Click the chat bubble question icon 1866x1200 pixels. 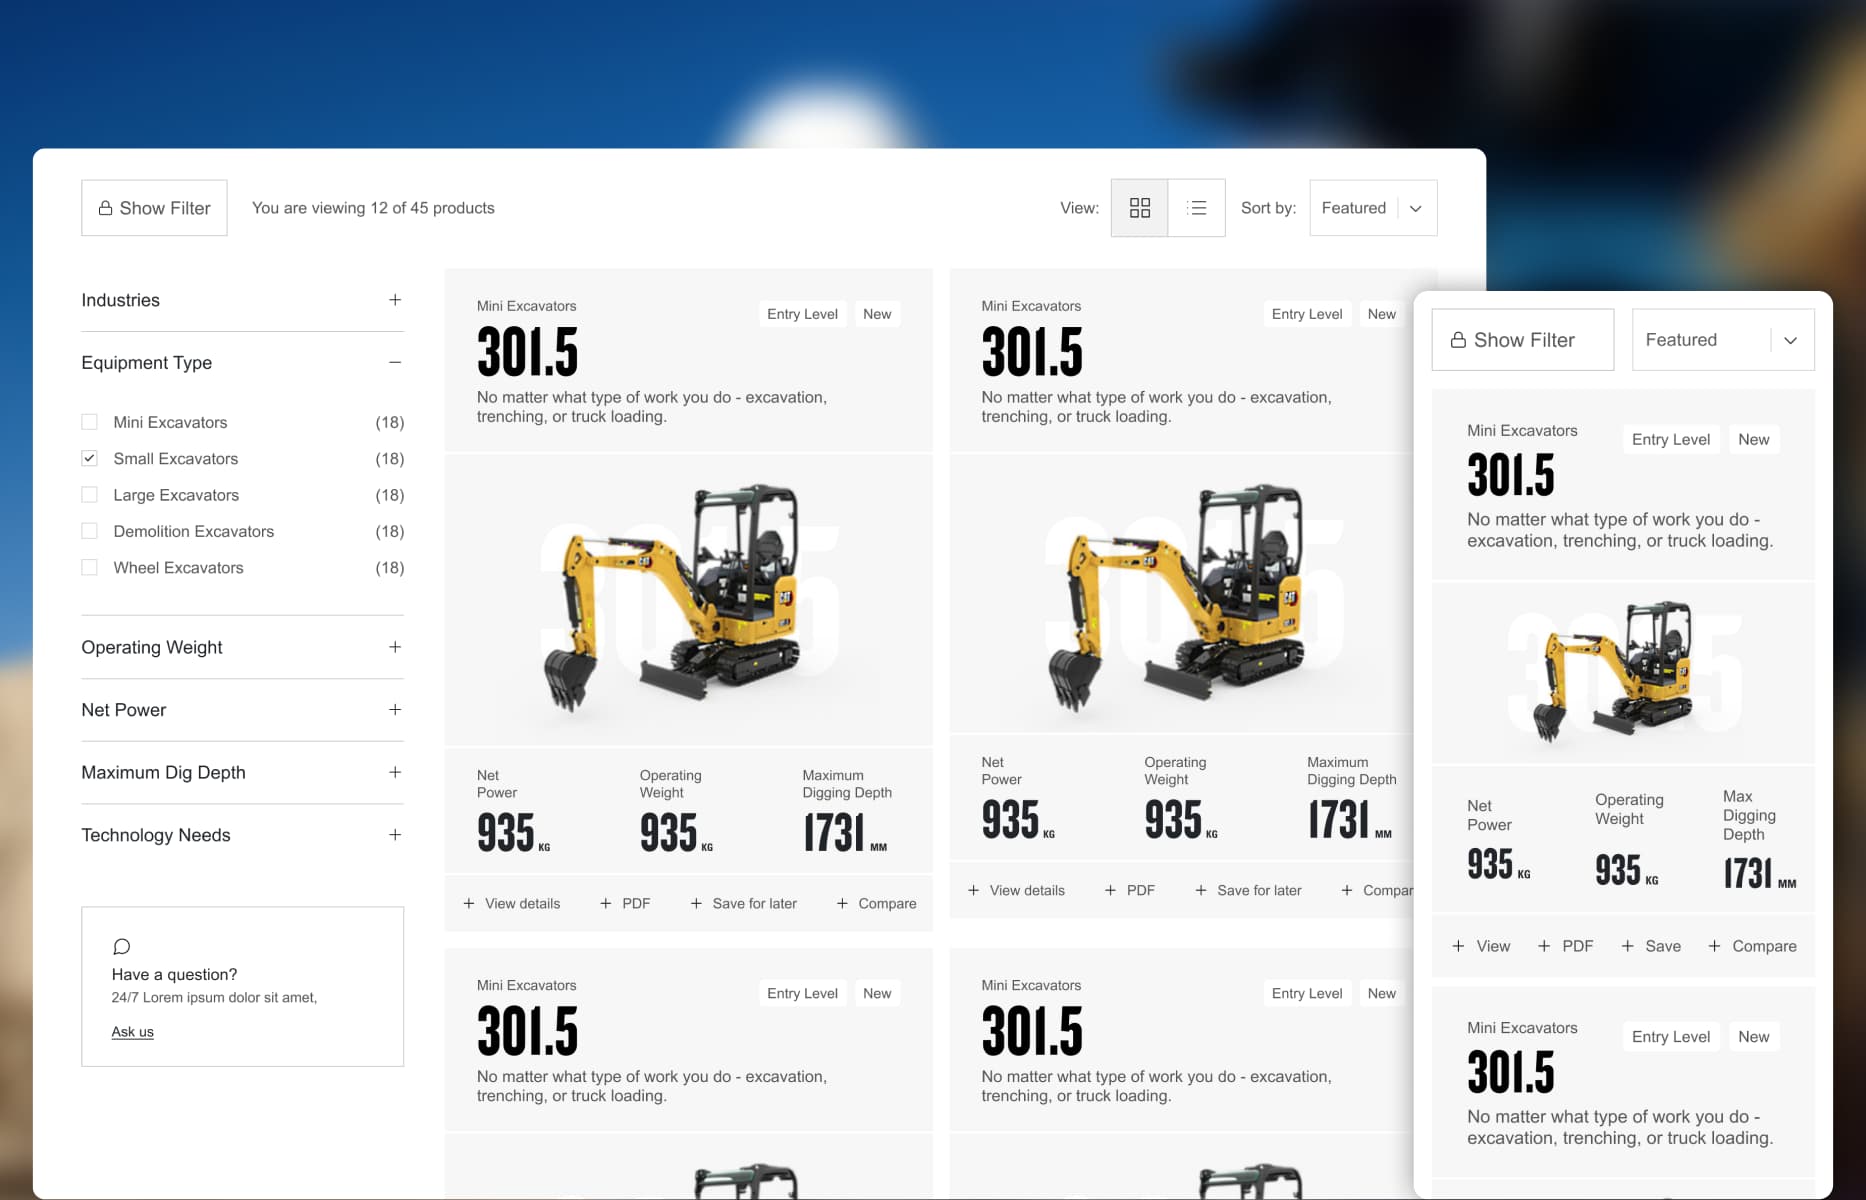click(122, 946)
